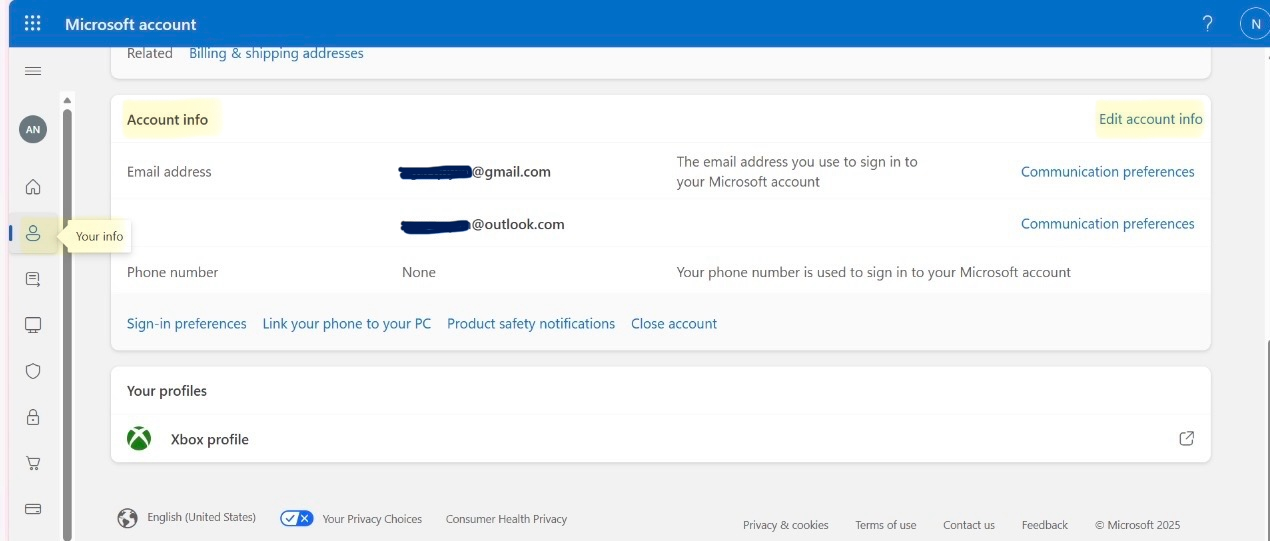Click the Close account link

674,324
